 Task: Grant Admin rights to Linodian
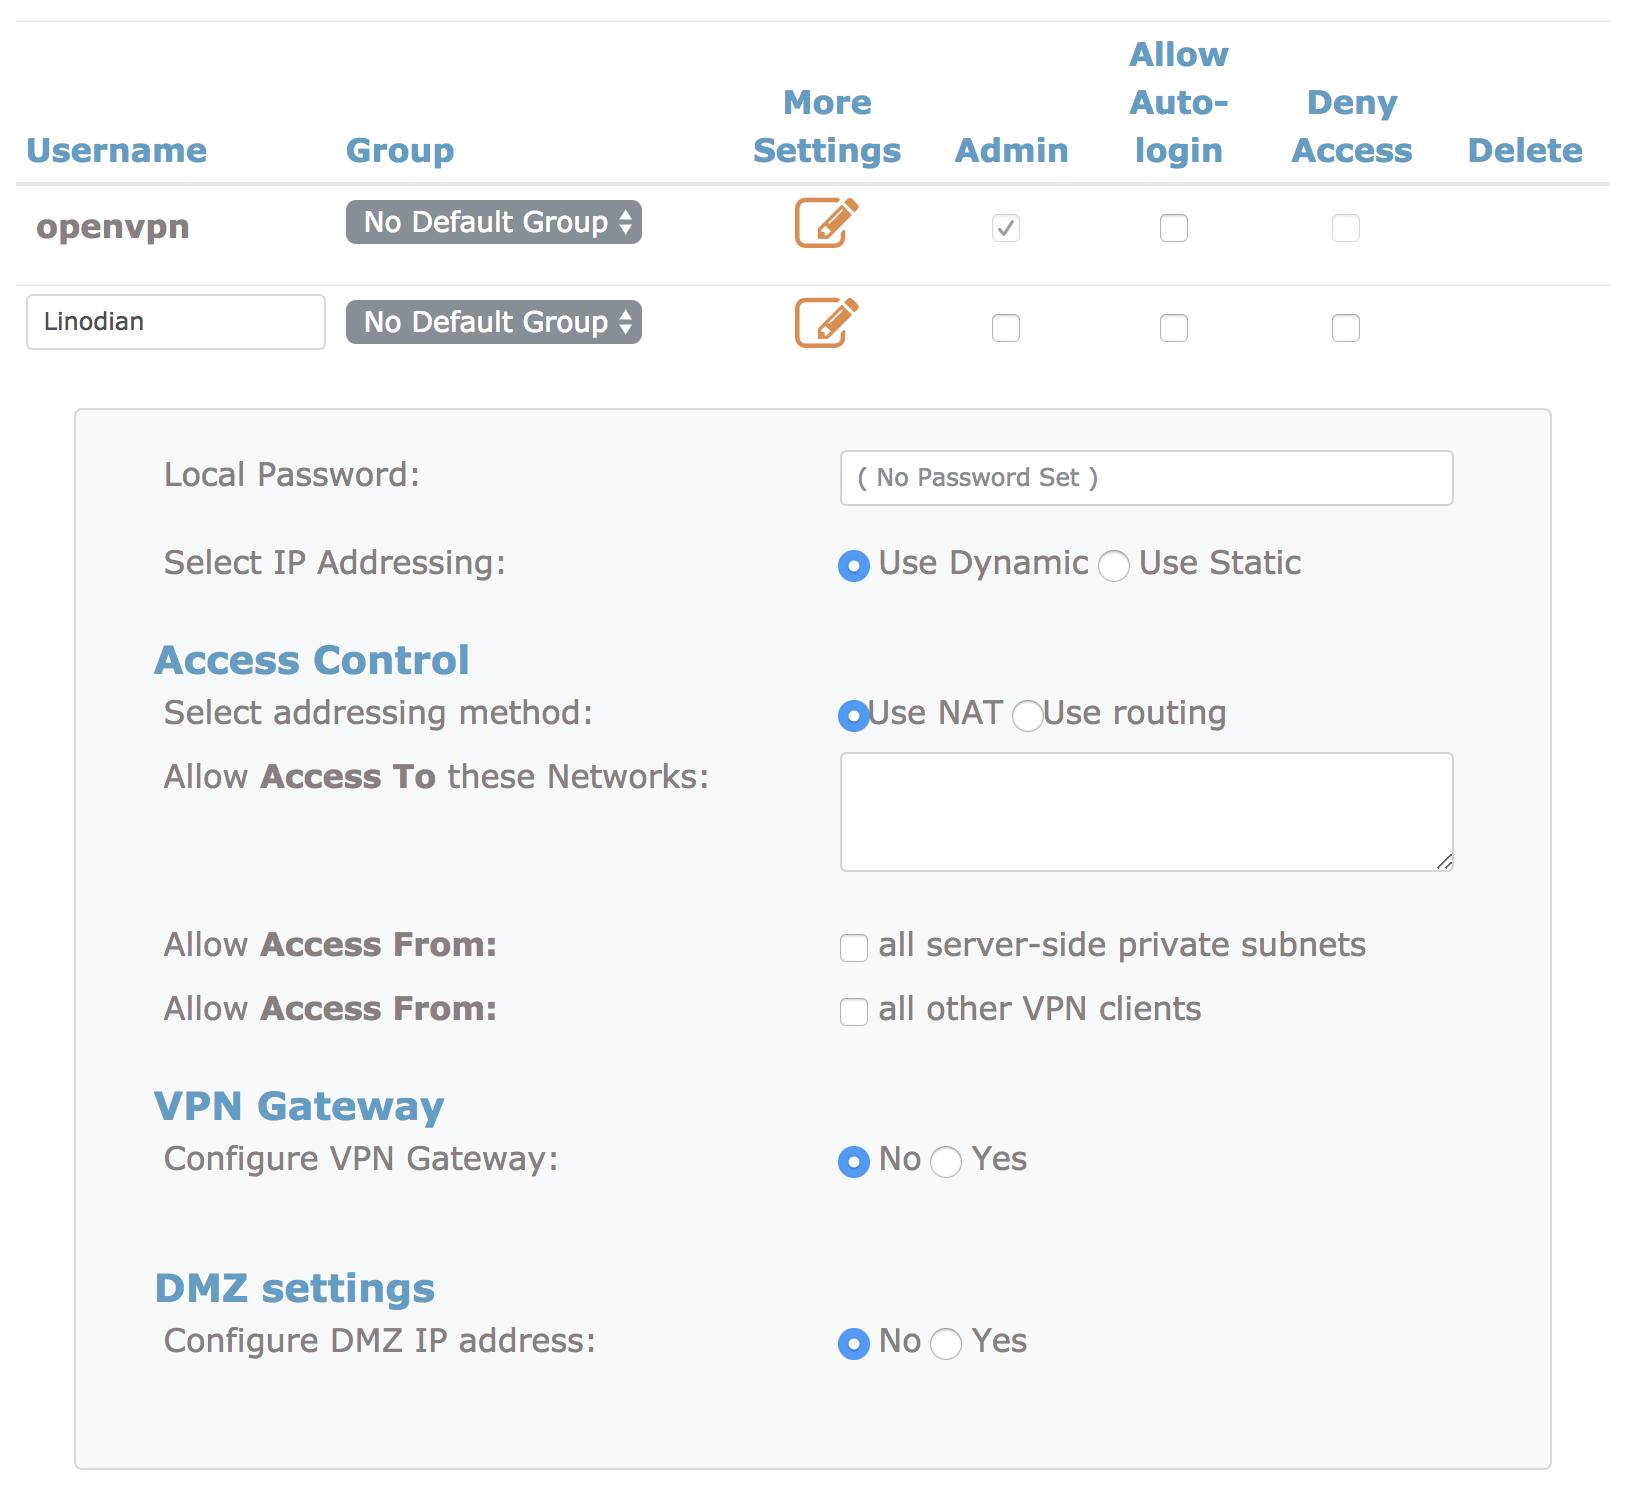click(x=1005, y=327)
